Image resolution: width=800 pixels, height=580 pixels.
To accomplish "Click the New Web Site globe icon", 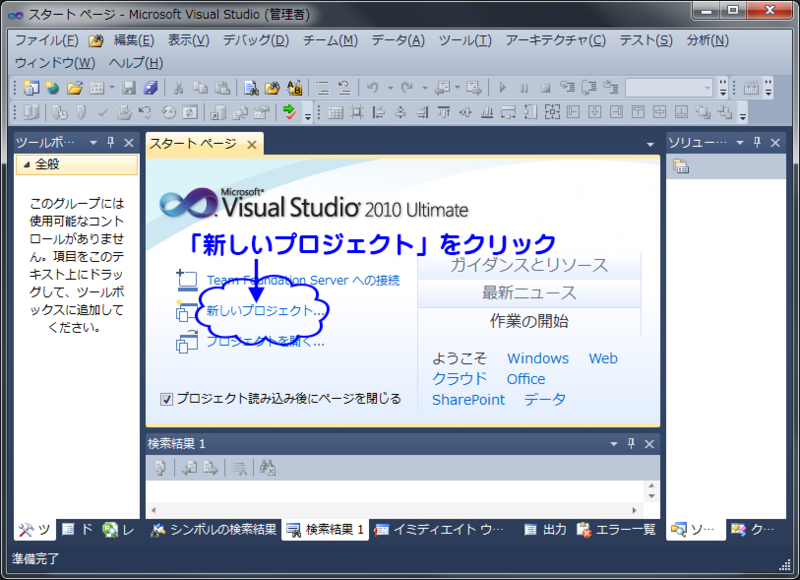I will [52, 88].
